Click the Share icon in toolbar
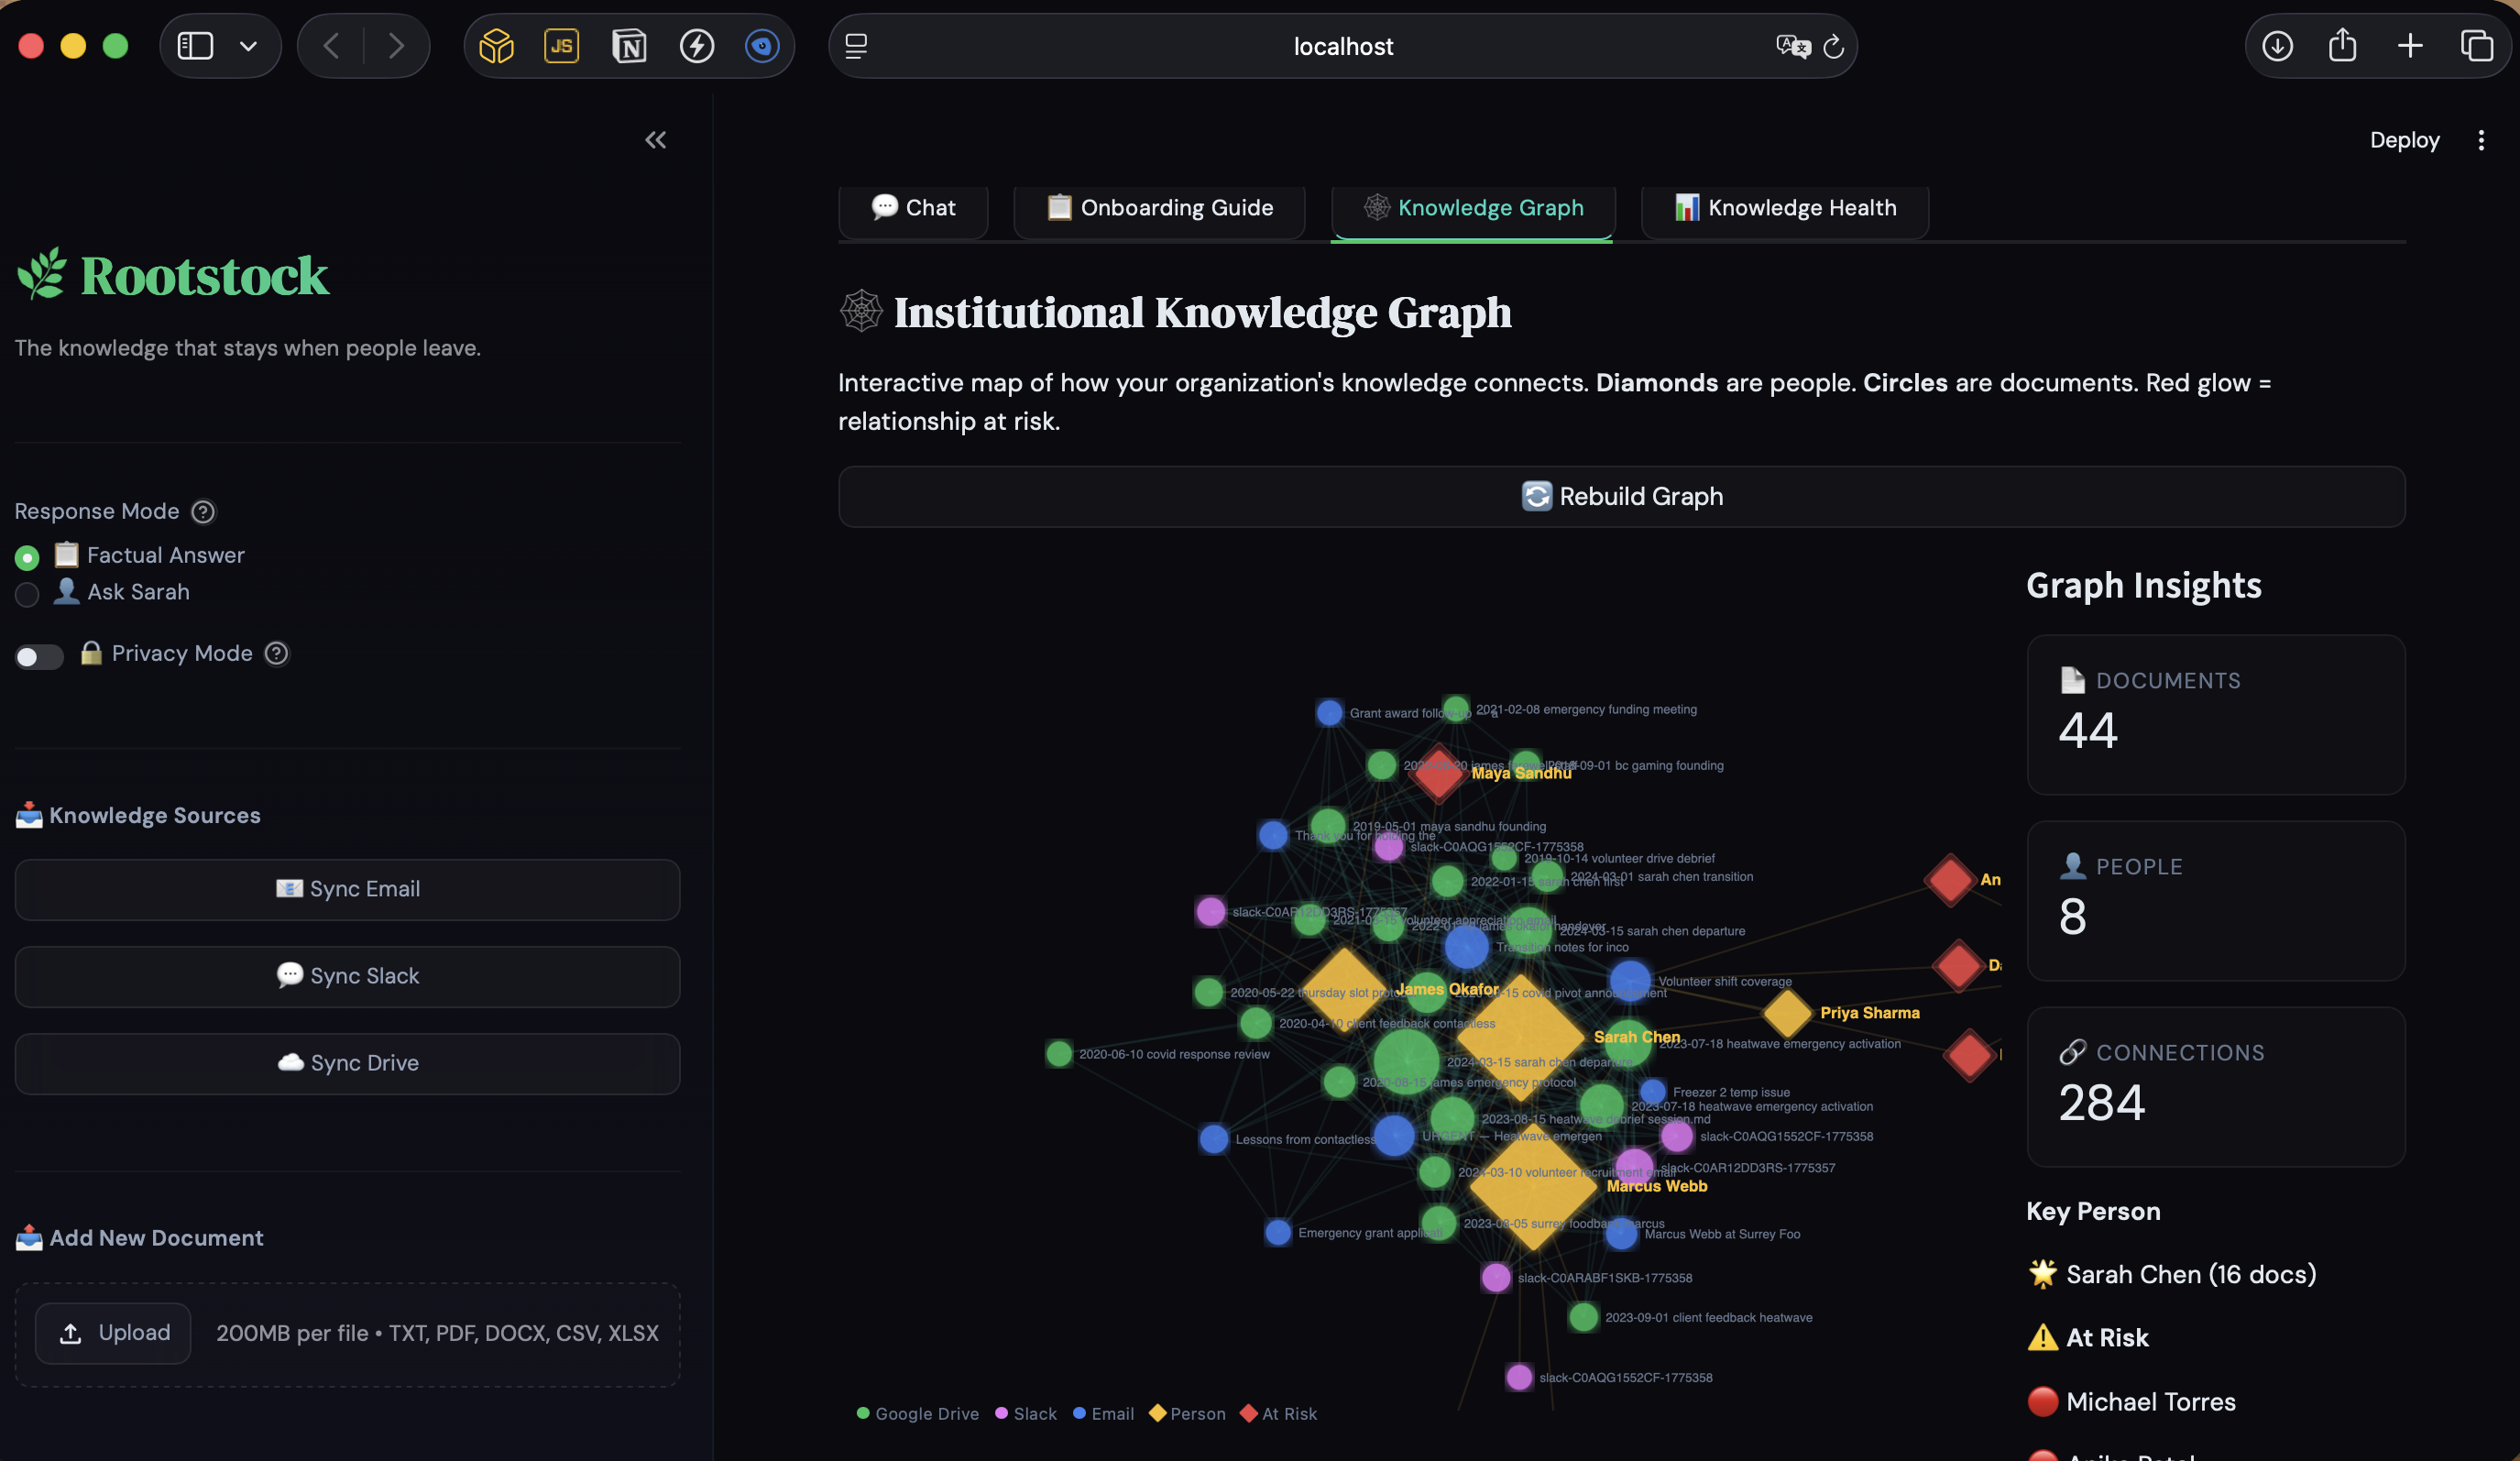The width and height of the screenshot is (2520, 1461). click(x=2342, y=46)
